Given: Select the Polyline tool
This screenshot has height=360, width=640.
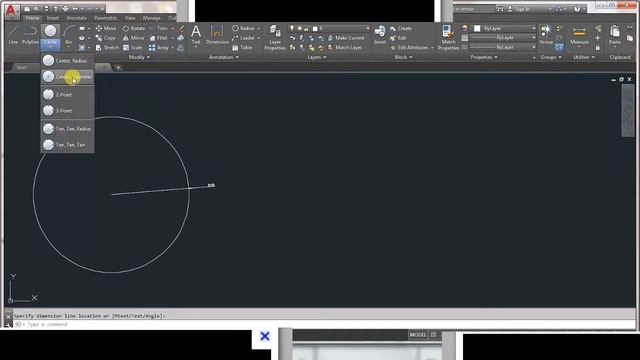Looking at the screenshot, I should coord(30,34).
